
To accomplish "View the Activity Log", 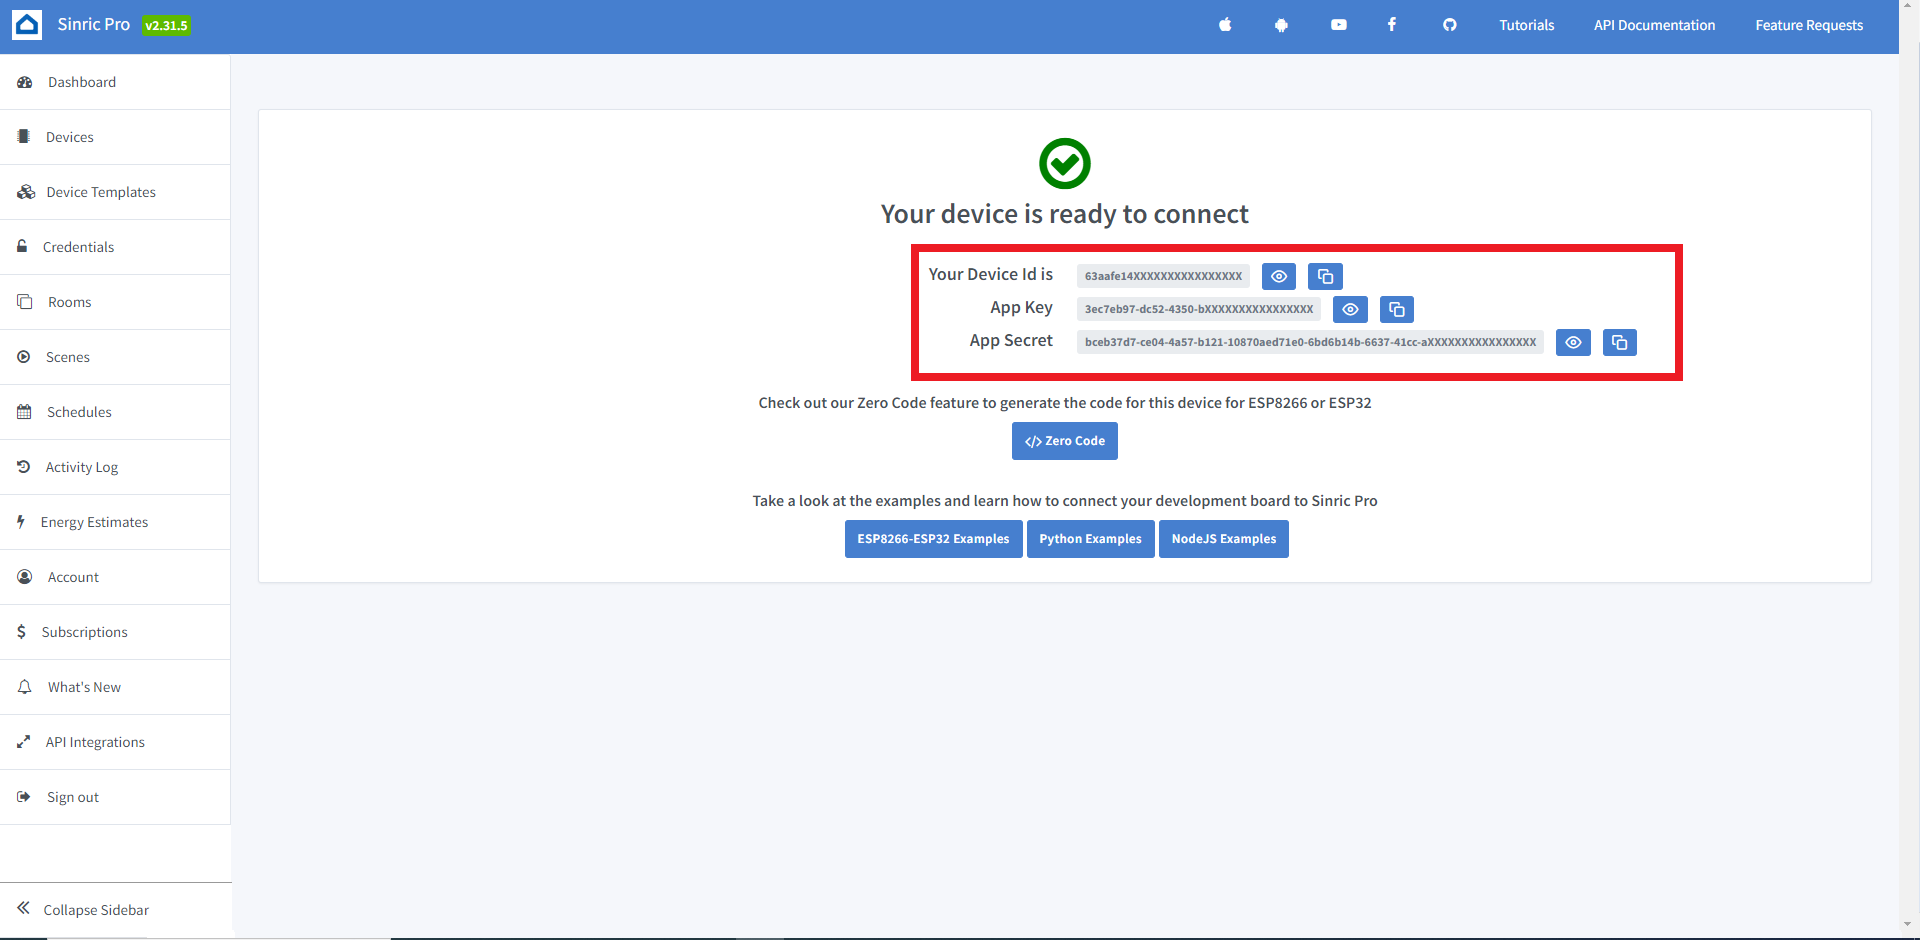I will click(115, 467).
